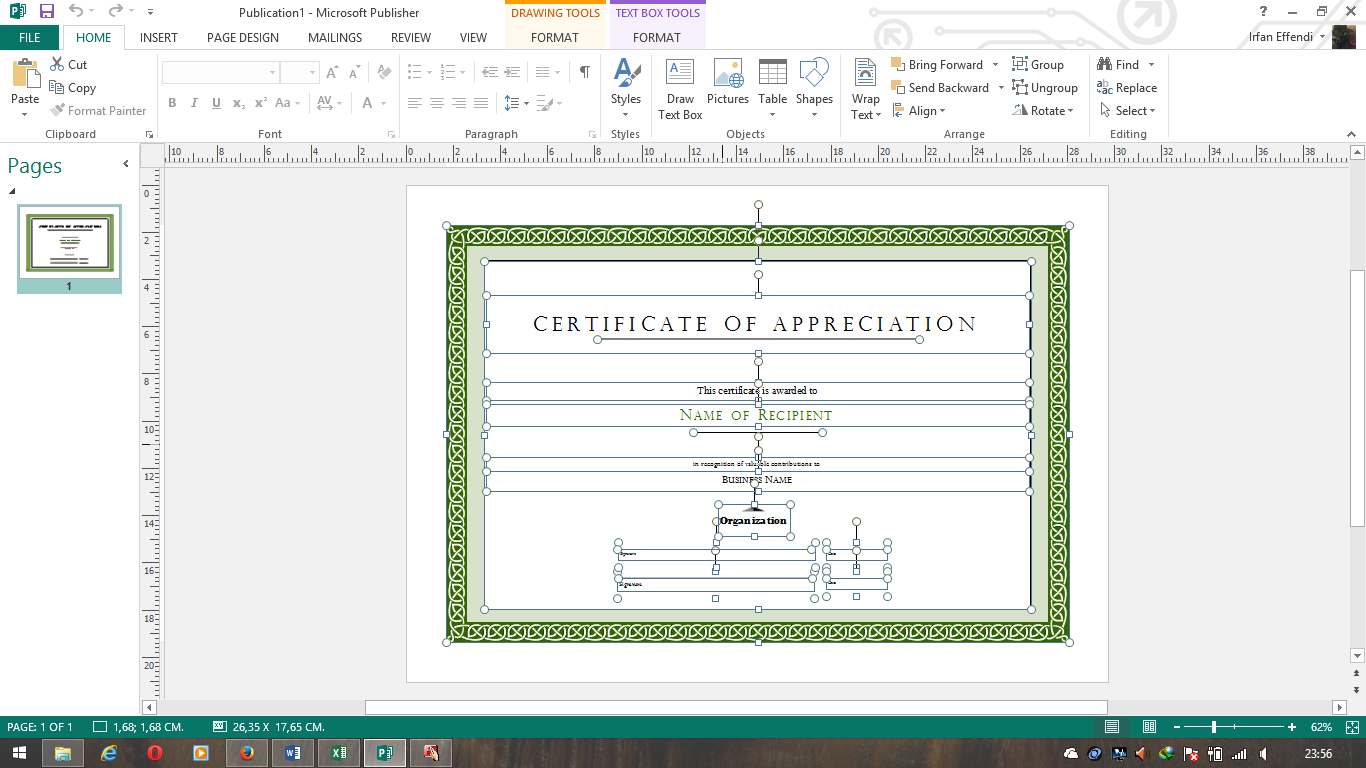Open Excel from the Windows taskbar

pos(339,753)
